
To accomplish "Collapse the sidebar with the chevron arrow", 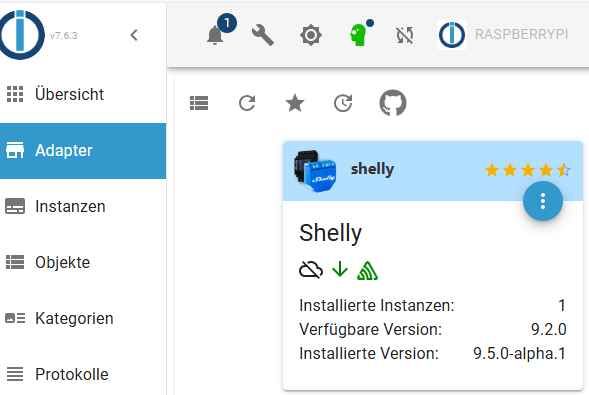I will point(134,35).
